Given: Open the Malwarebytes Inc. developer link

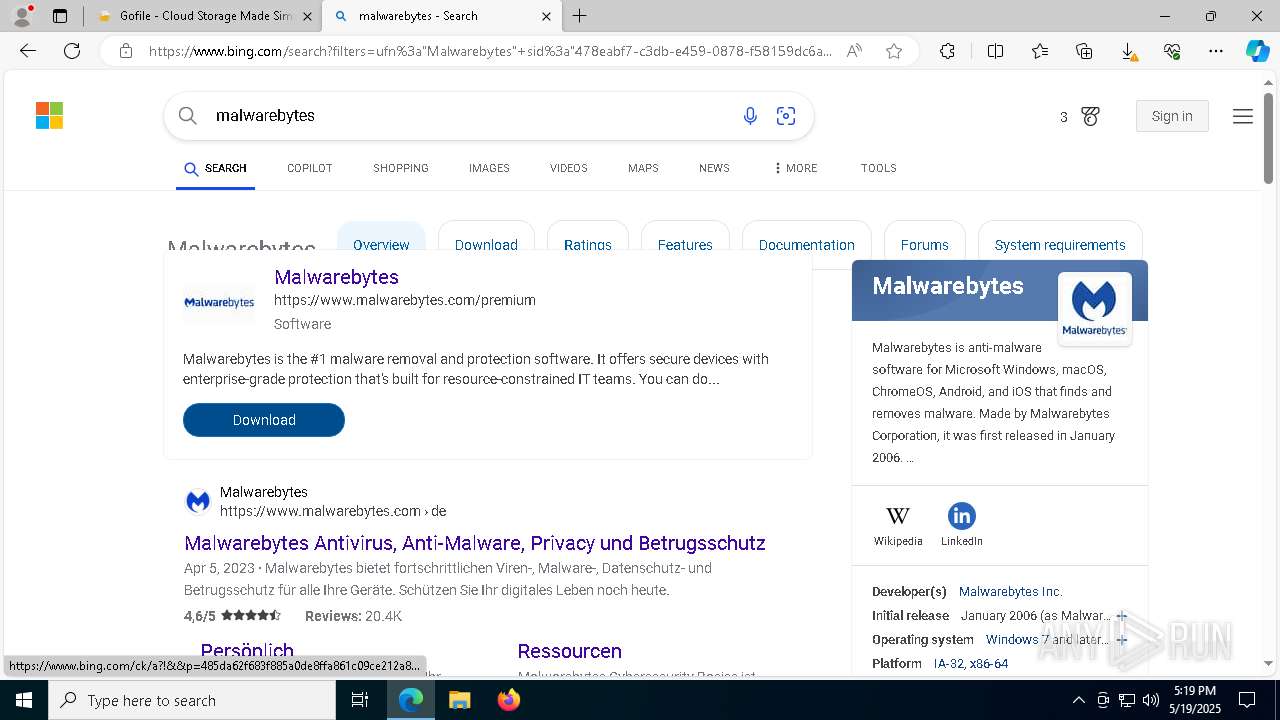Looking at the screenshot, I should pyautogui.click(x=1010, y=592).
